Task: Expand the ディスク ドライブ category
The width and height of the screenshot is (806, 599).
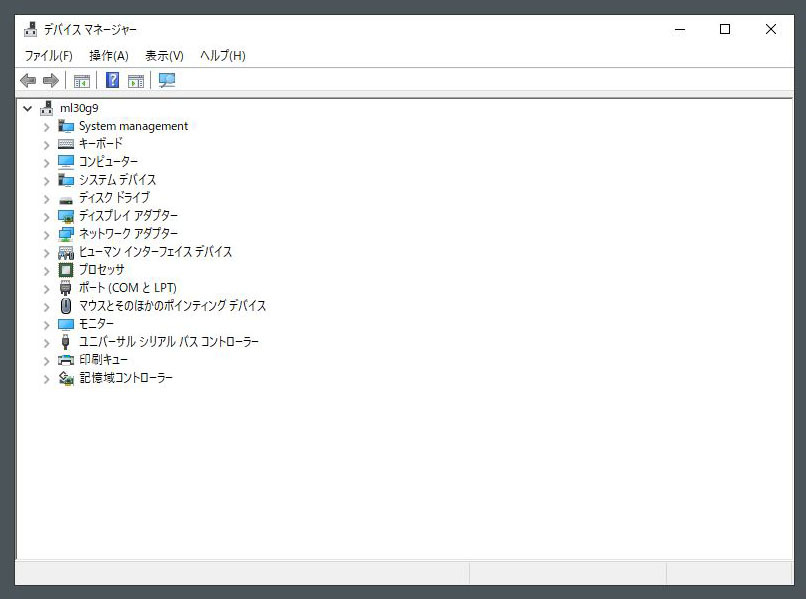Action: 47,198
